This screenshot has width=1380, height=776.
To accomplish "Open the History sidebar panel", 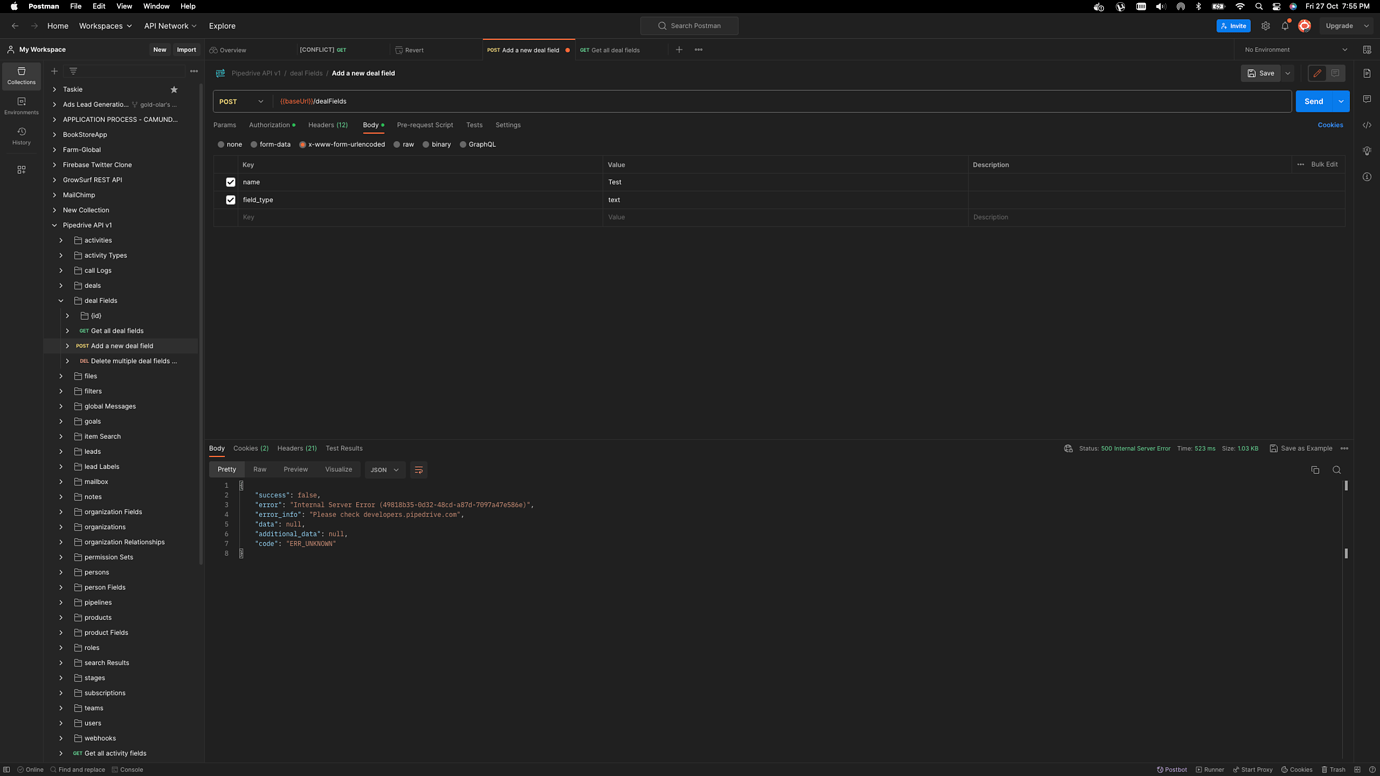I will (21, 136).
